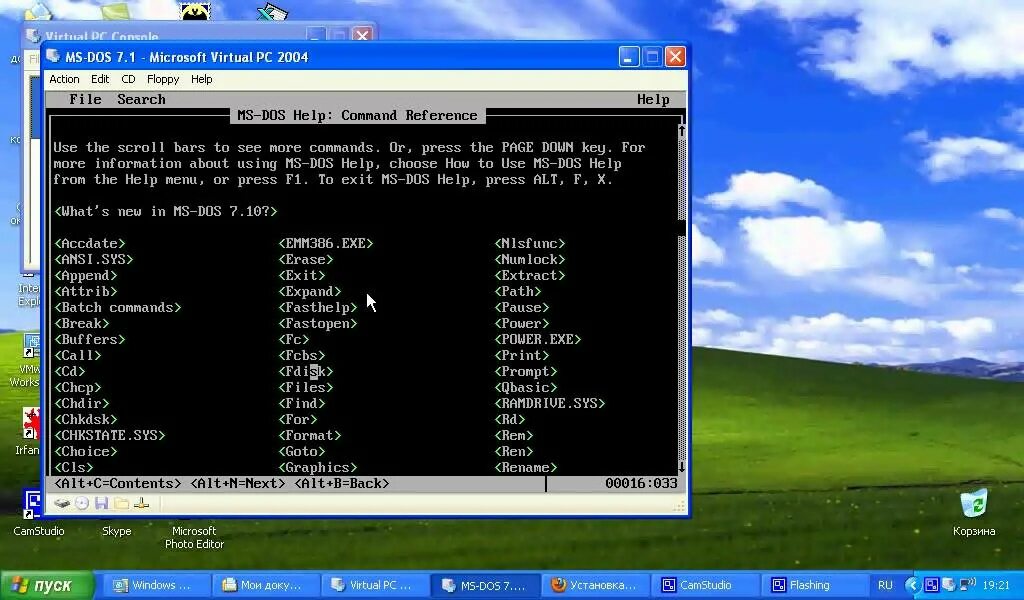Open the Fdisk help topic

[306, 371]
